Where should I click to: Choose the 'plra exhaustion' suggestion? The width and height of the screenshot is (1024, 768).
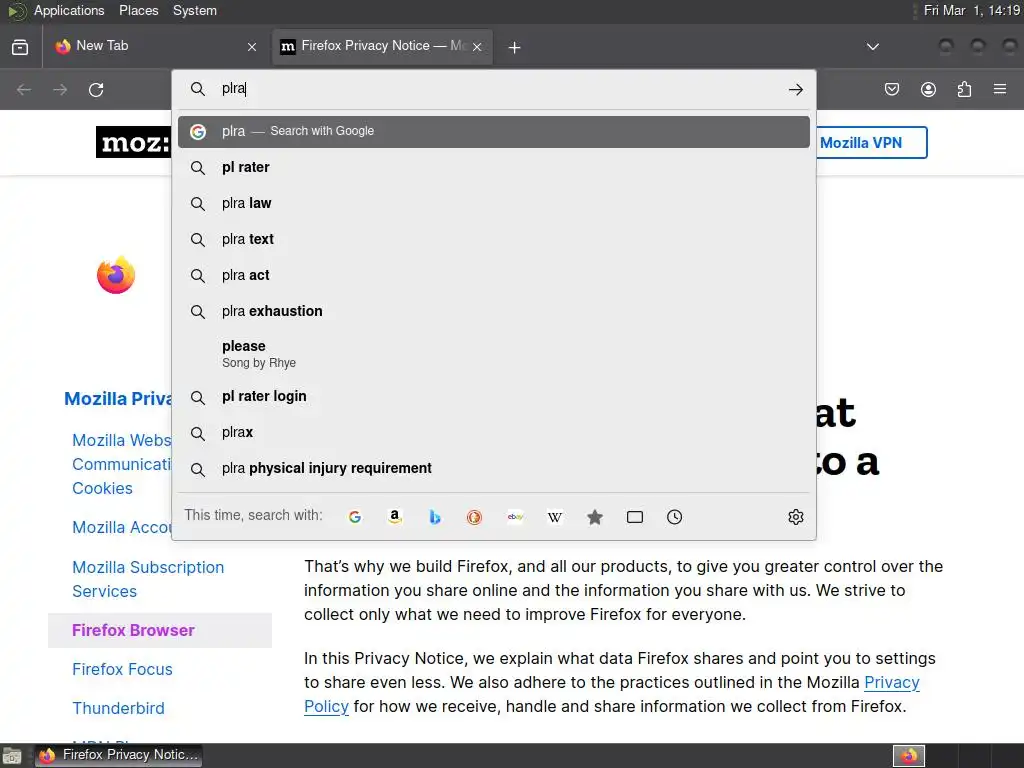pyautogui.click(x=494, y=312)
